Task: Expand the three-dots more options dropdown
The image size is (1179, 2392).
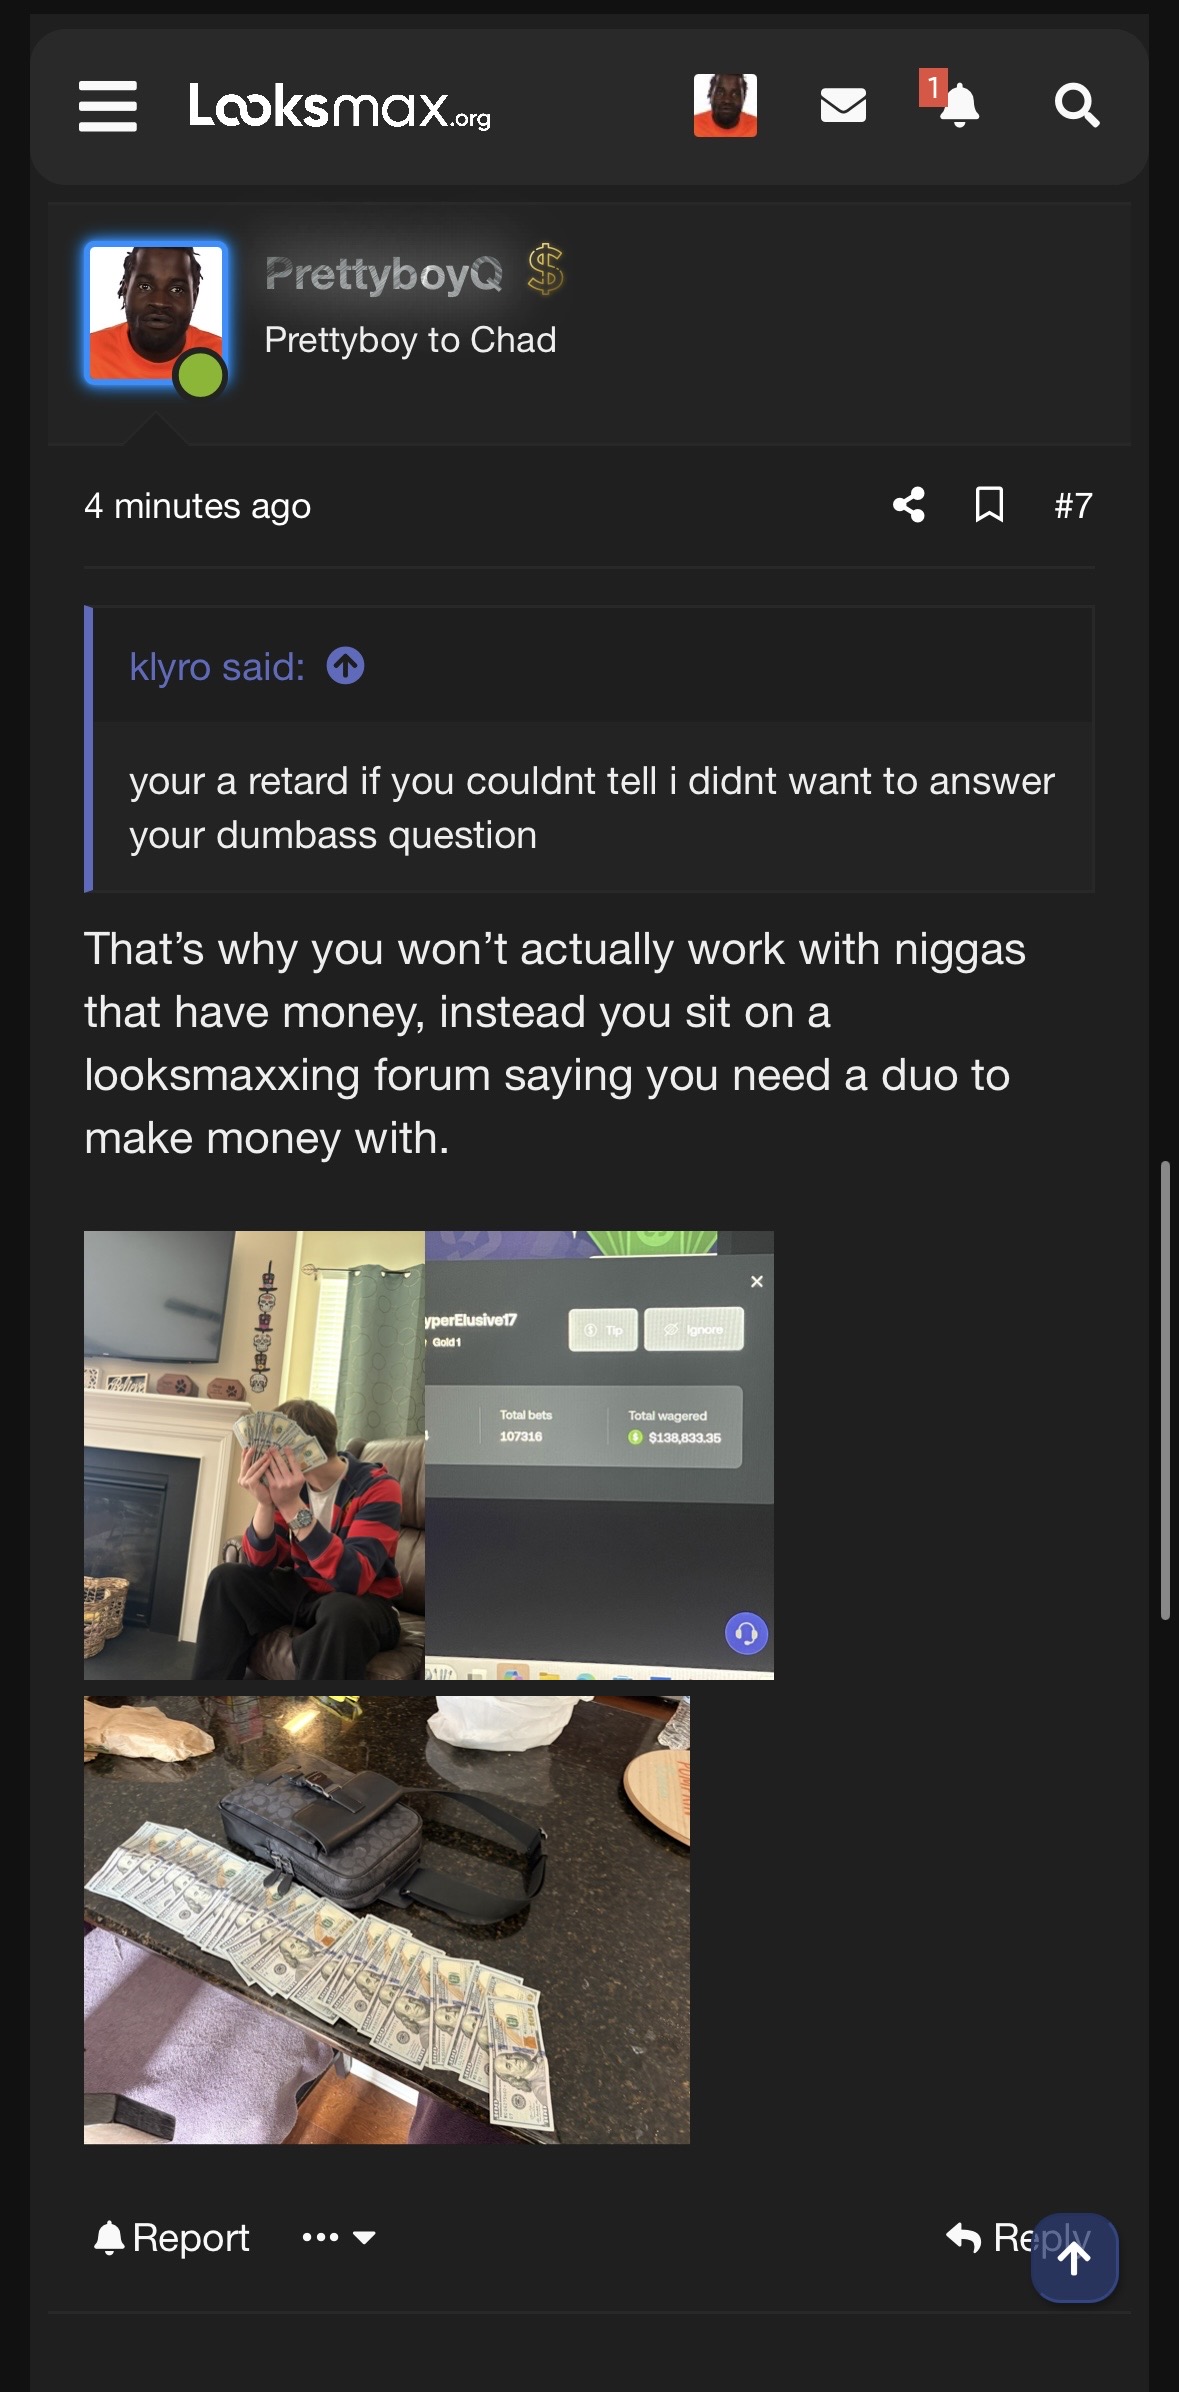Action: click(338, 2238)
